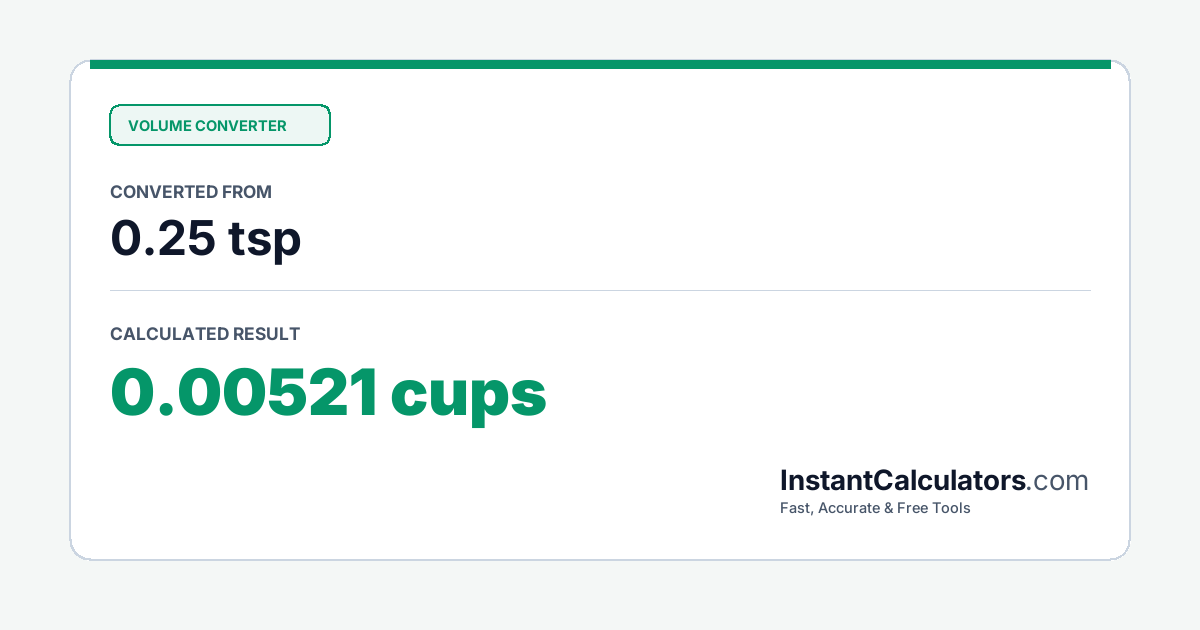Click the horizontal divider line between sections
This screenshot has width=1200, height=630.
pyautogui.click(x=600, y=291)
